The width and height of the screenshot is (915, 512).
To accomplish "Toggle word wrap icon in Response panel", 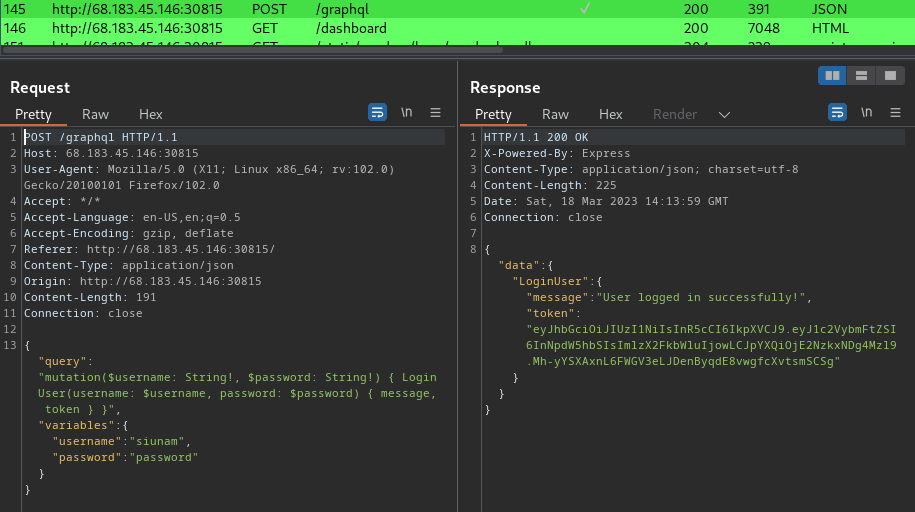I will pyautogui.click(x=837, y=112).
